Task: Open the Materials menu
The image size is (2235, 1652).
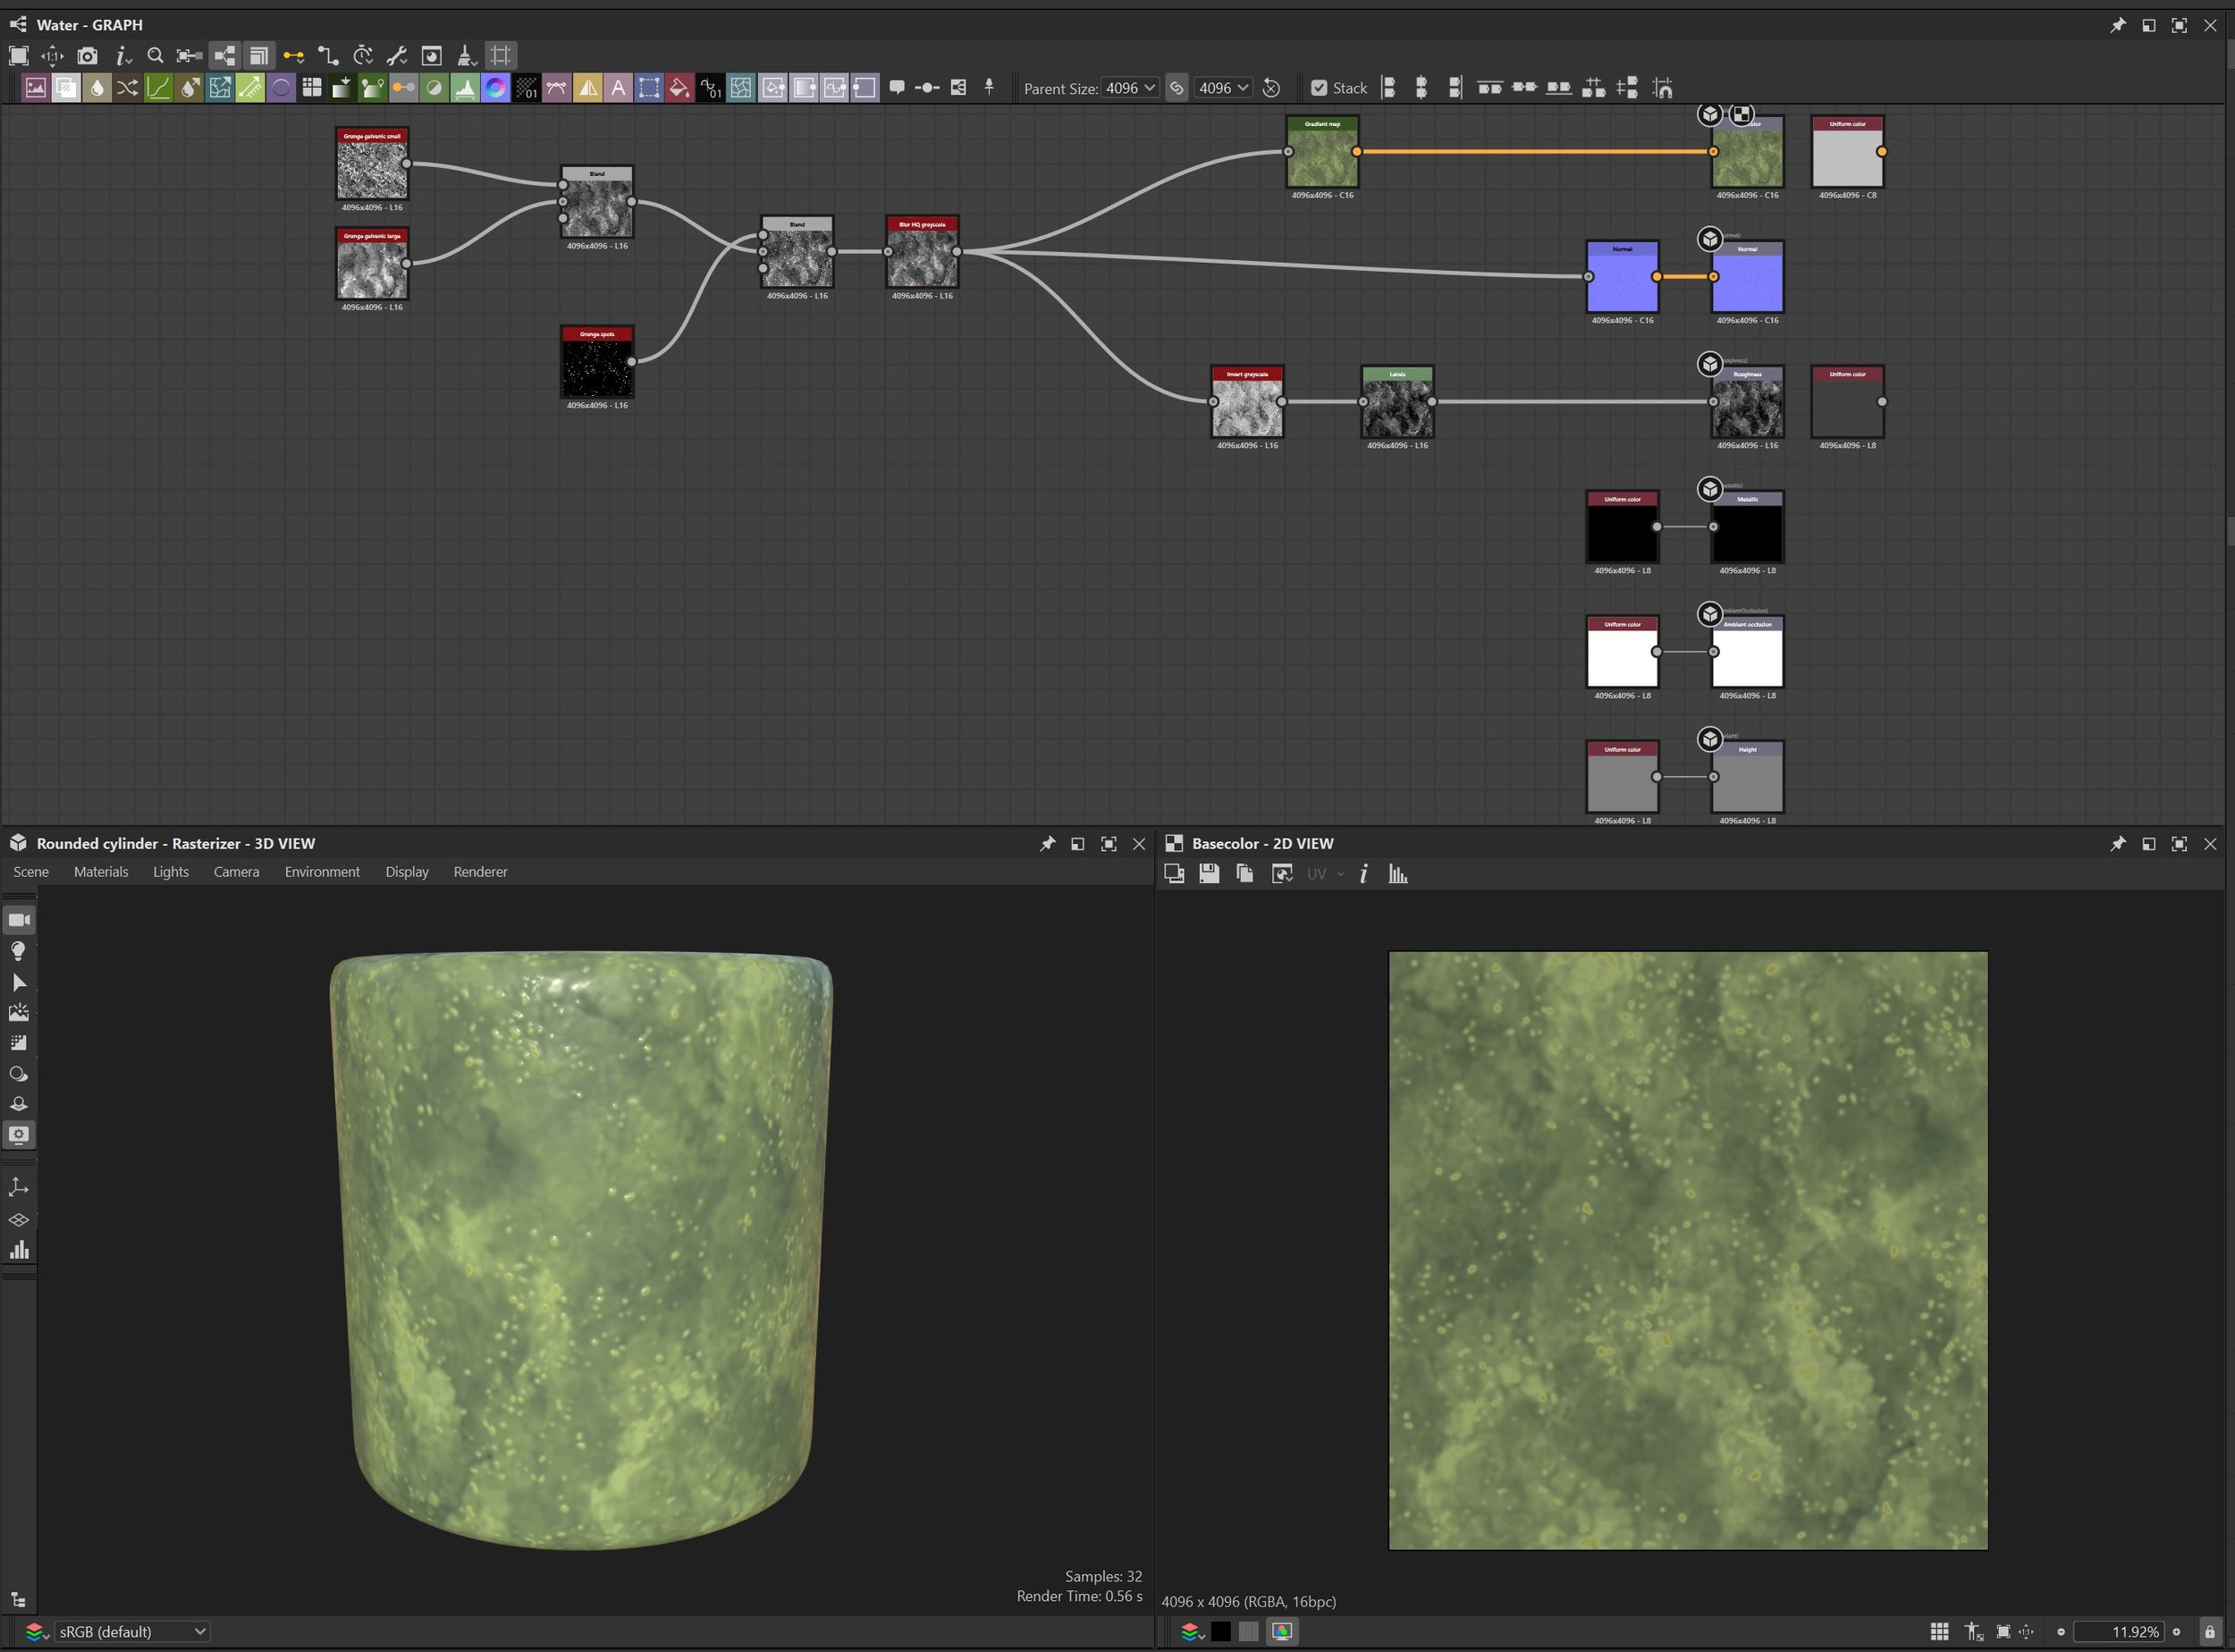Action: [x=101, y=872]
